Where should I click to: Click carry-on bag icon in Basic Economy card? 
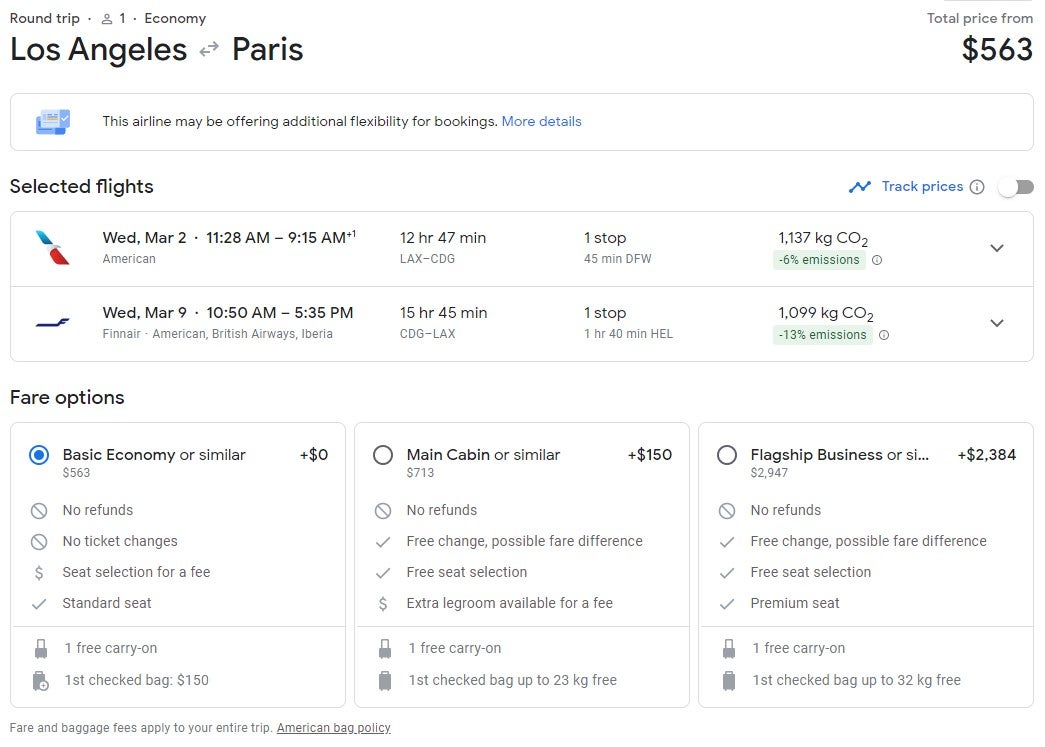(x=41, y=648)
